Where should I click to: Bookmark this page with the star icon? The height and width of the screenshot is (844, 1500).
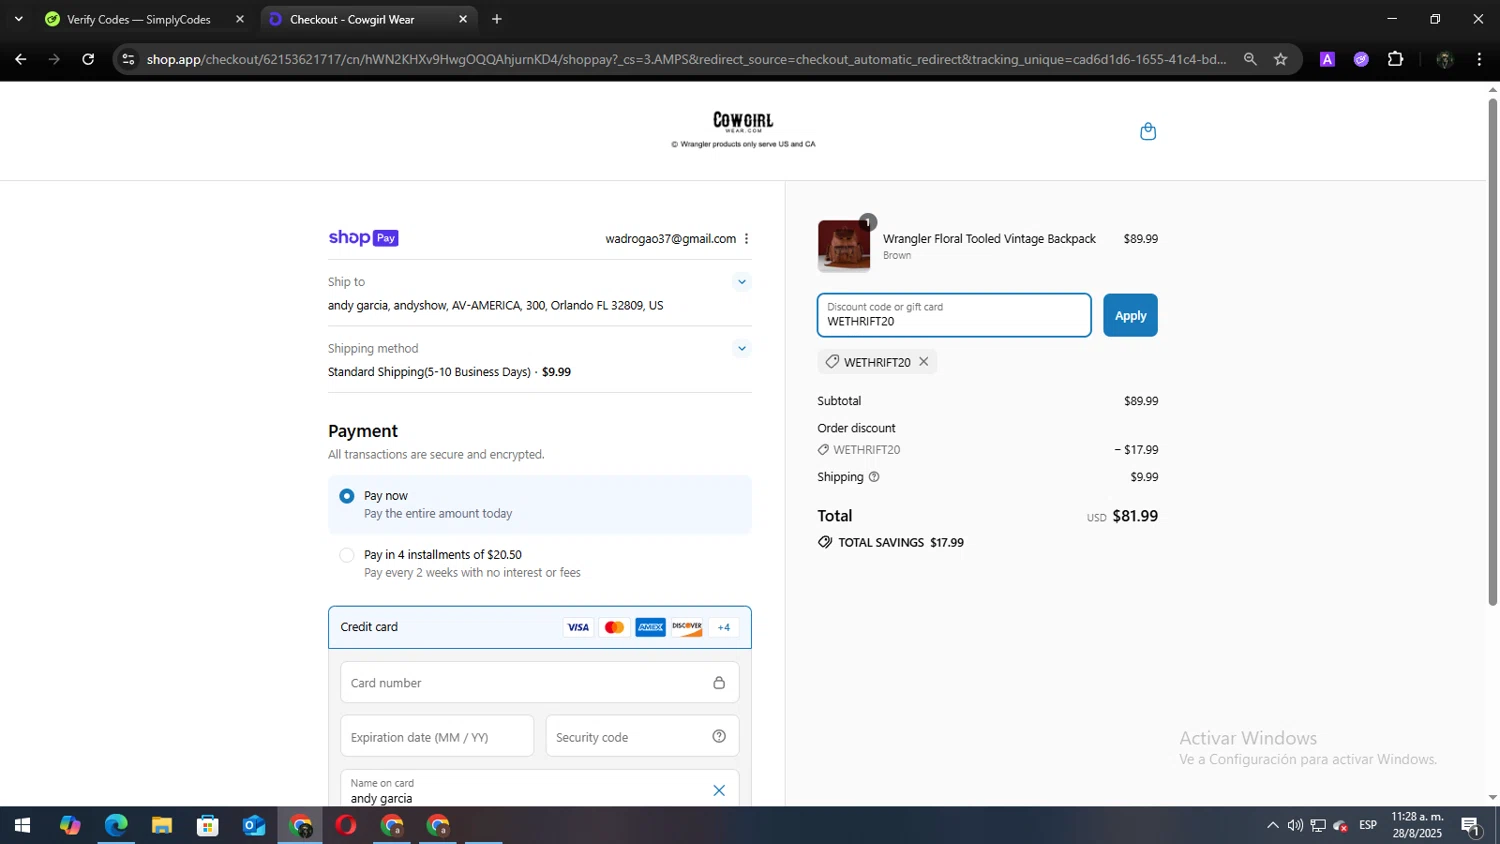tap(1280, 60)
